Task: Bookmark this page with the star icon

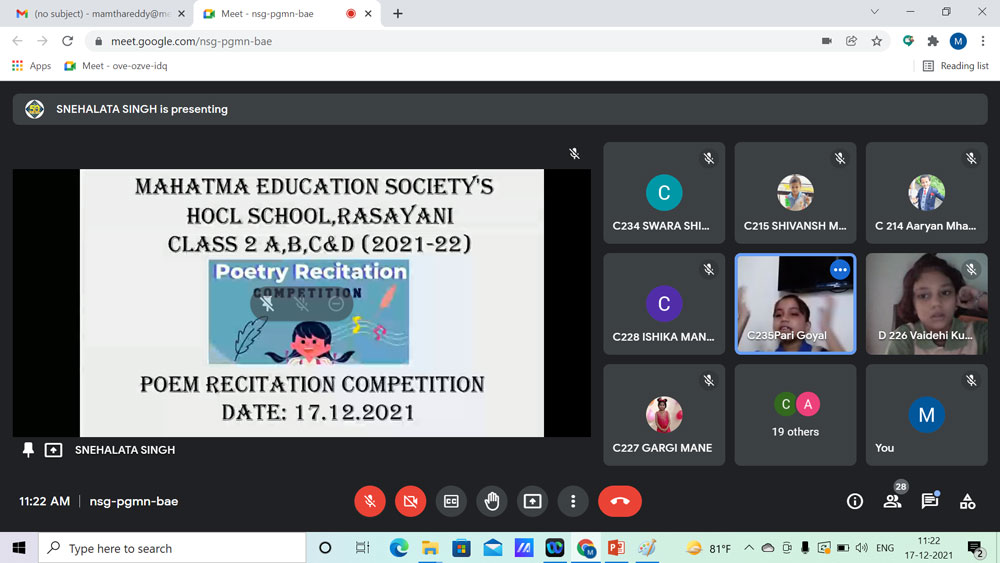Action: (x=877, y=41)
